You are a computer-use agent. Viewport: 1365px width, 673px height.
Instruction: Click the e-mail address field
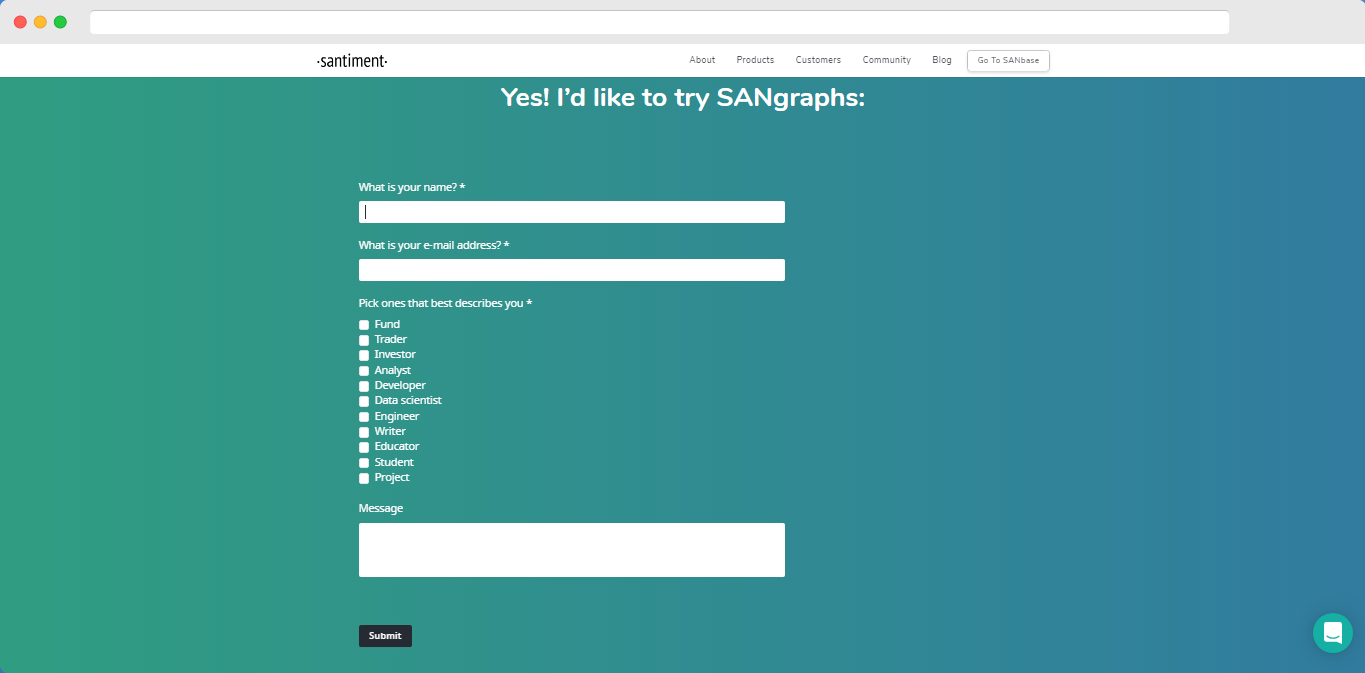coord(572,270)
